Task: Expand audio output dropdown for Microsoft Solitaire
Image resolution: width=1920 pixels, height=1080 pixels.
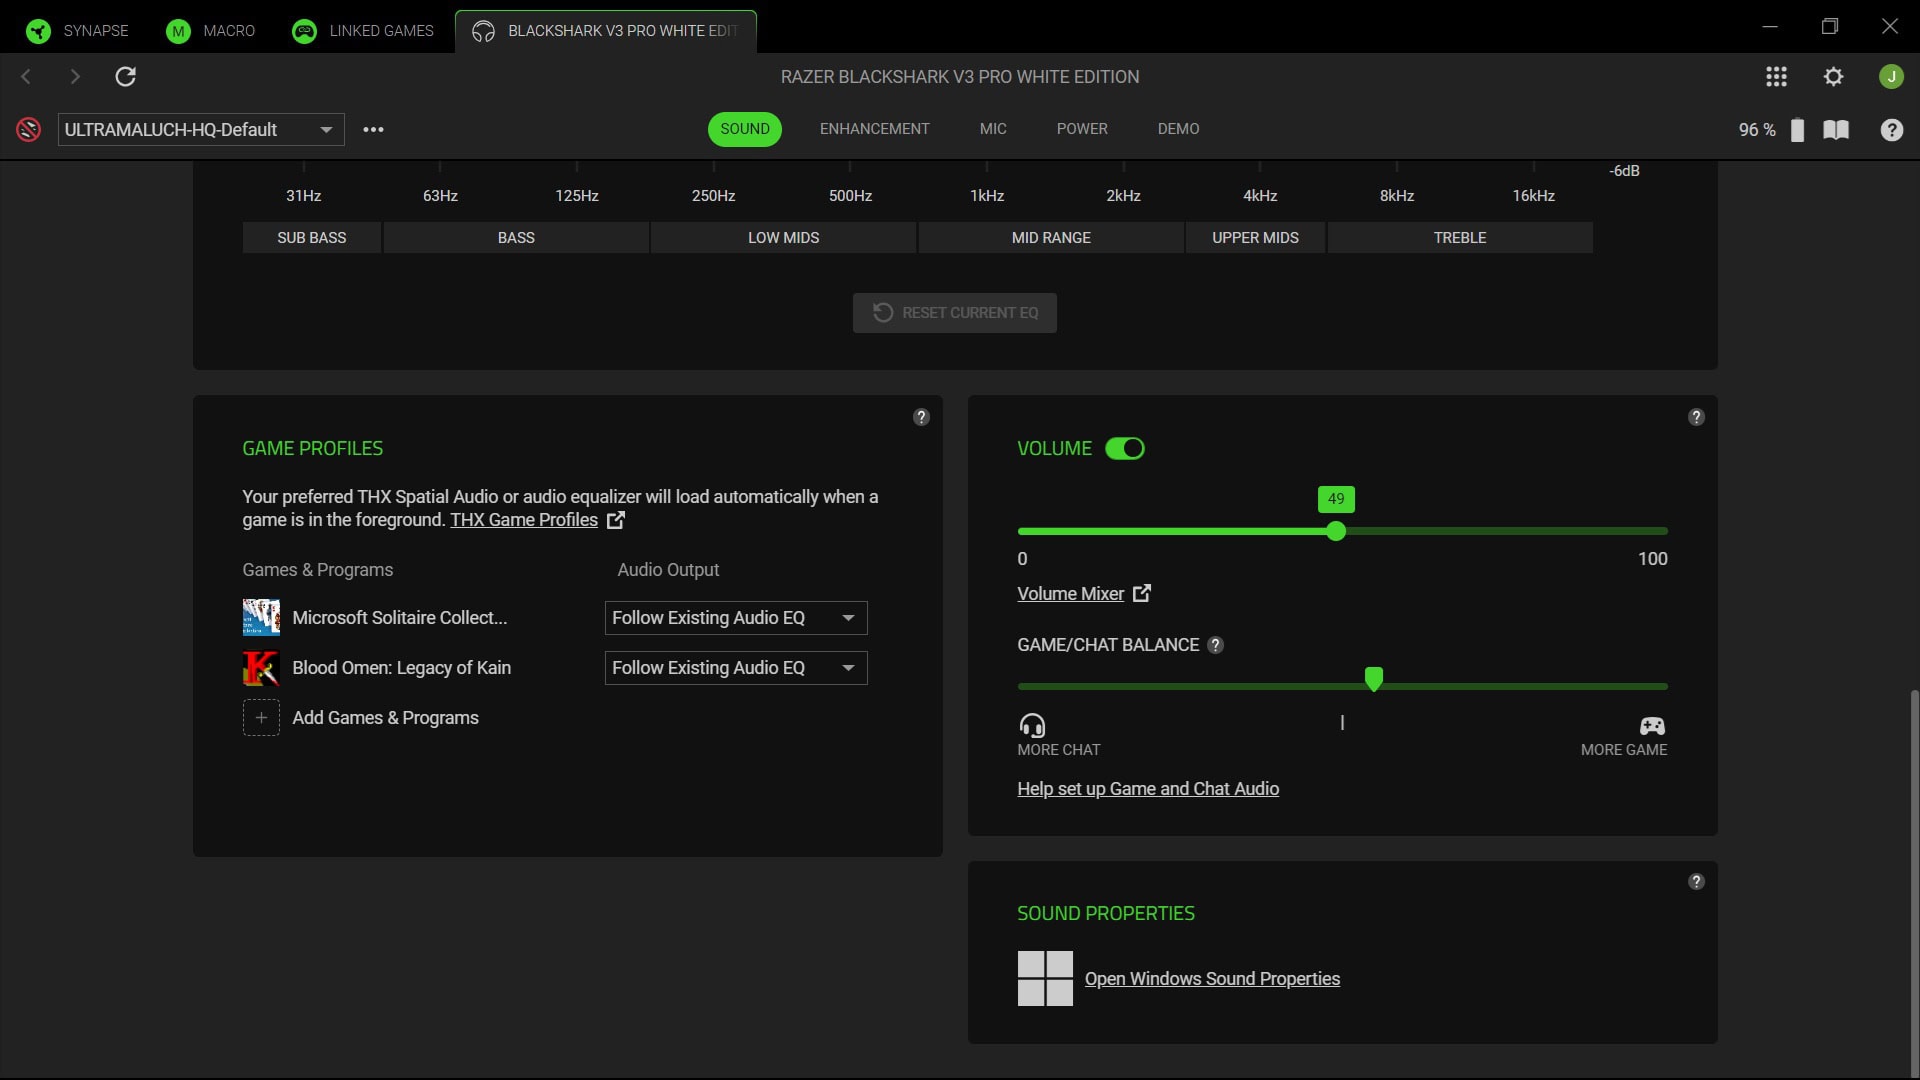Action: [736, 618]
